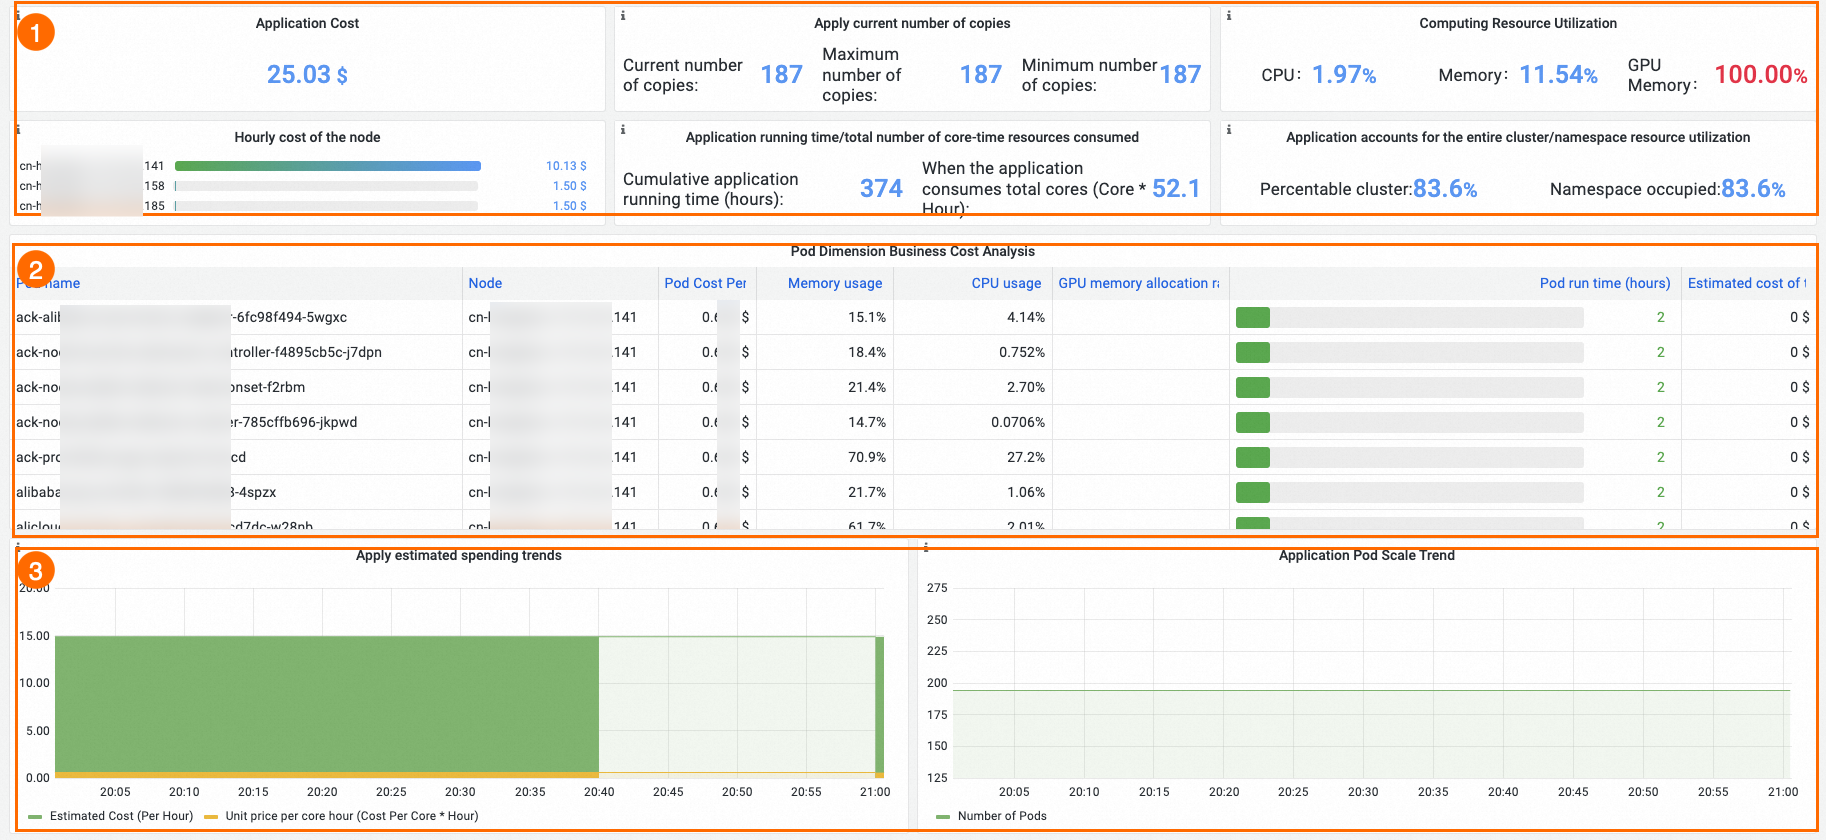Click CPU usage cell 0.0706%
Viewport: 1826px width, 840px height.
coord(1018,422)
